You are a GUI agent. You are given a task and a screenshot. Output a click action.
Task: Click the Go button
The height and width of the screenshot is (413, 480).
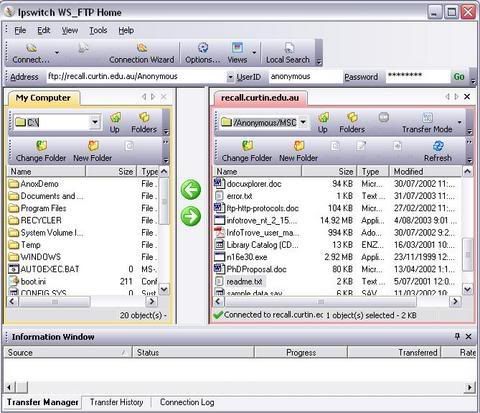459,77
